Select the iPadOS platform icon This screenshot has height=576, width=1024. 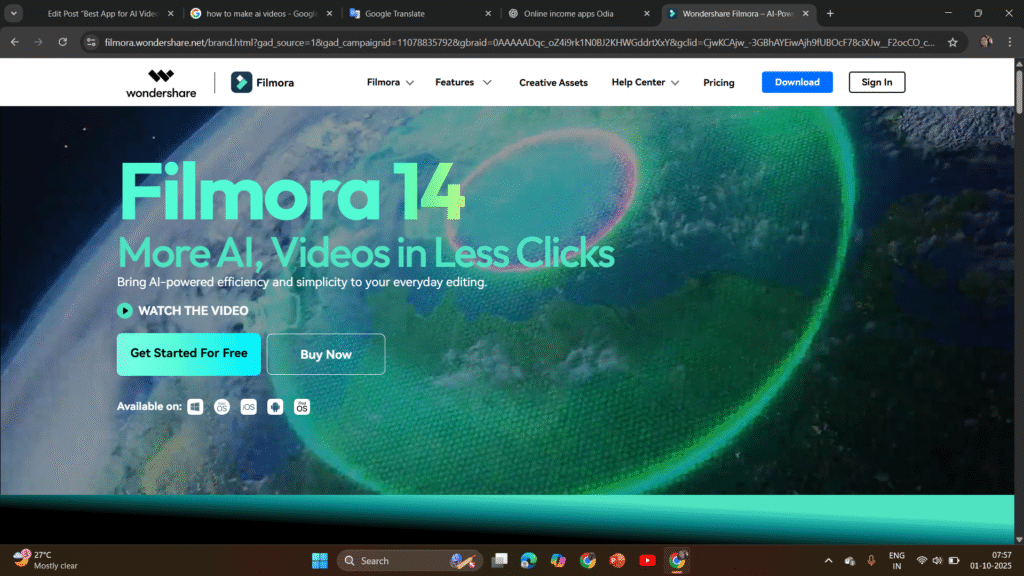301,407
